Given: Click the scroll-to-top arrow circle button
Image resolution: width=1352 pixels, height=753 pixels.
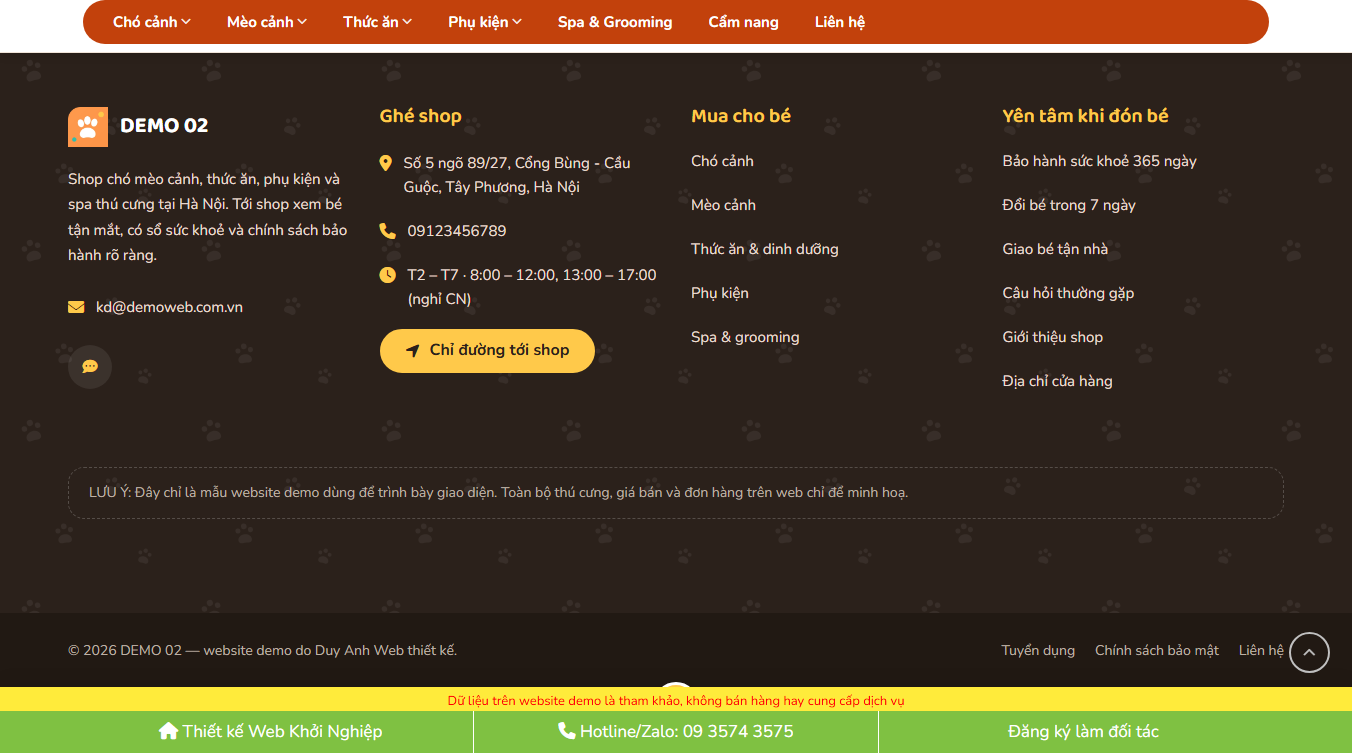Looking at the screenshot, I should 1309,653.
